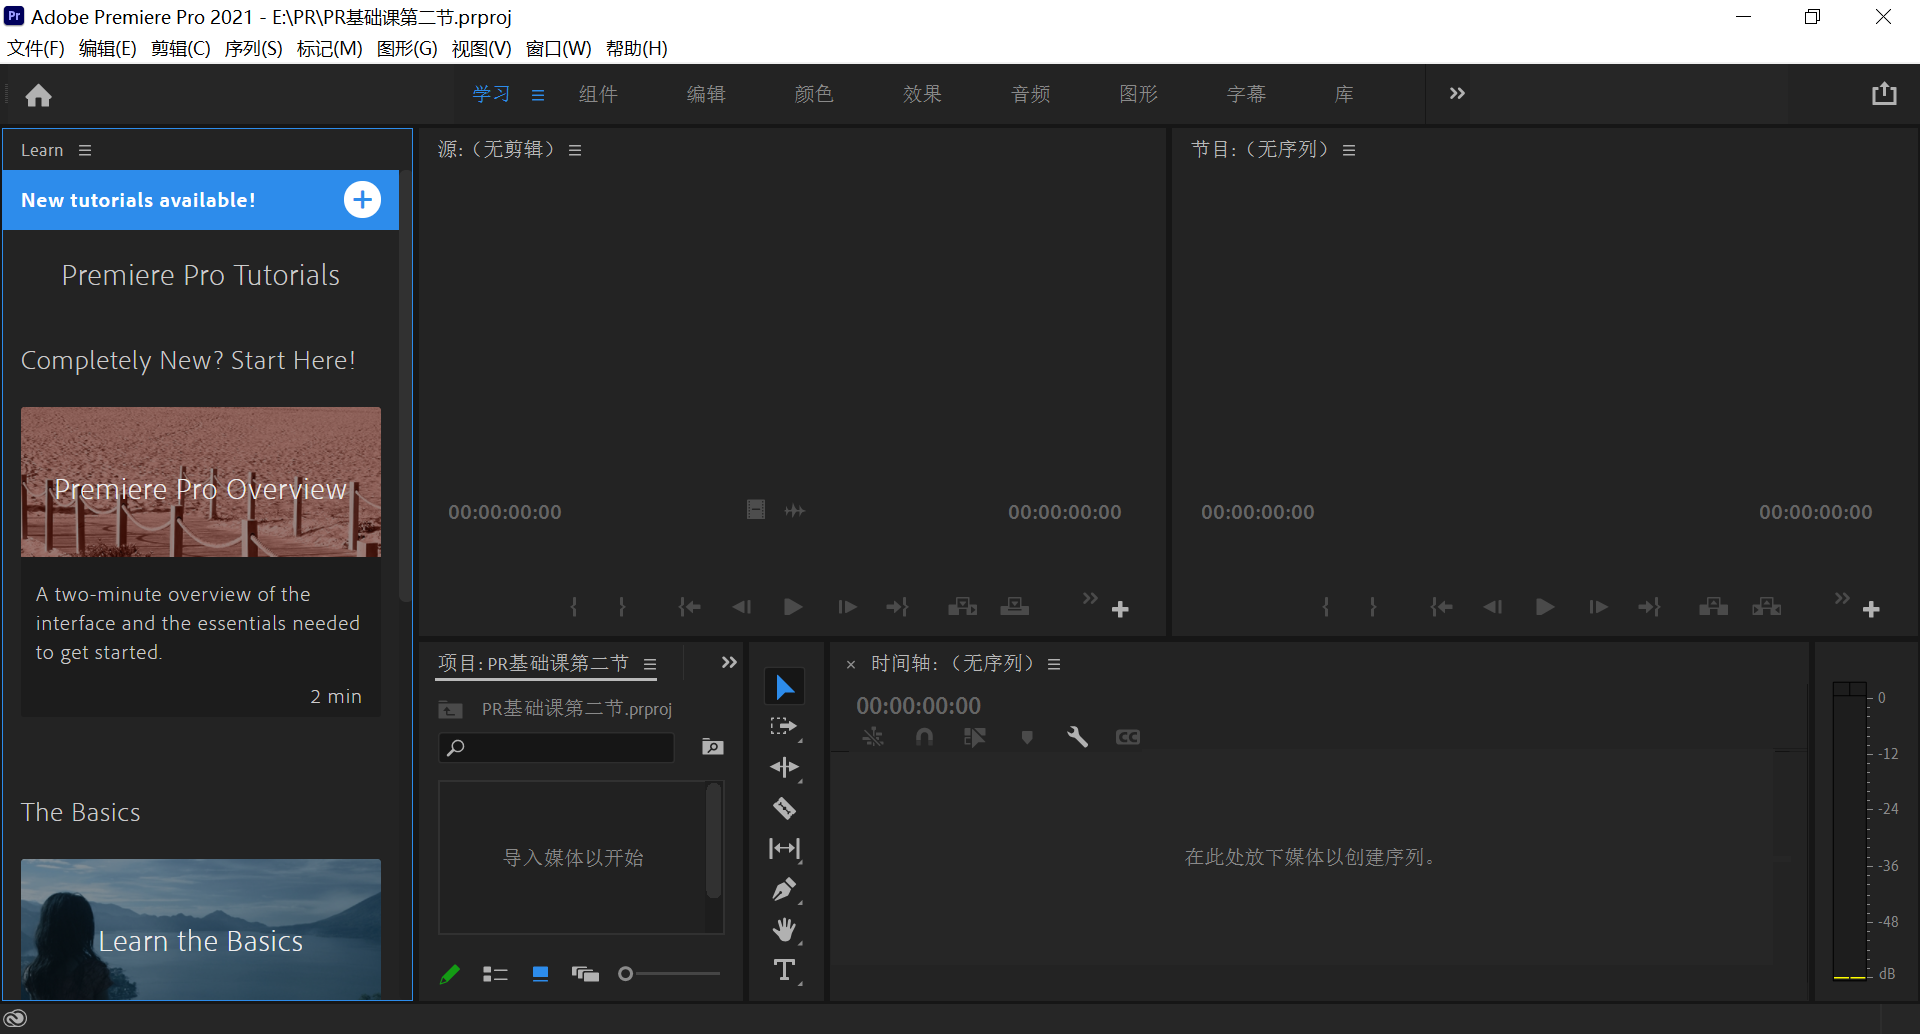Click Extract in Program monitor
1920x1034 pixels.
pyautogui.click(x=1766, y=607)
